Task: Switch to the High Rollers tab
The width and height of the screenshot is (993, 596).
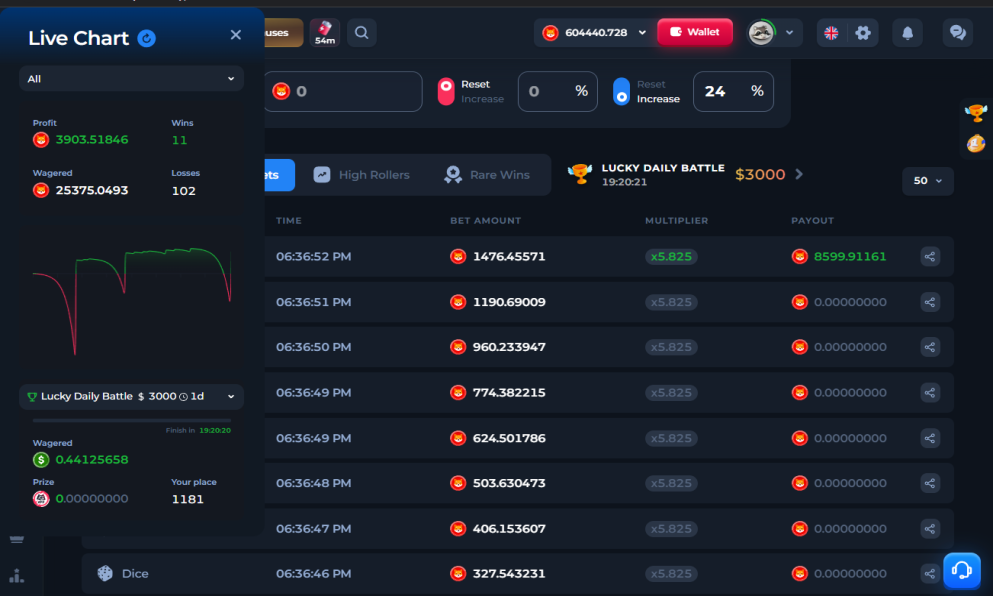Action: (x=362, y=175)
